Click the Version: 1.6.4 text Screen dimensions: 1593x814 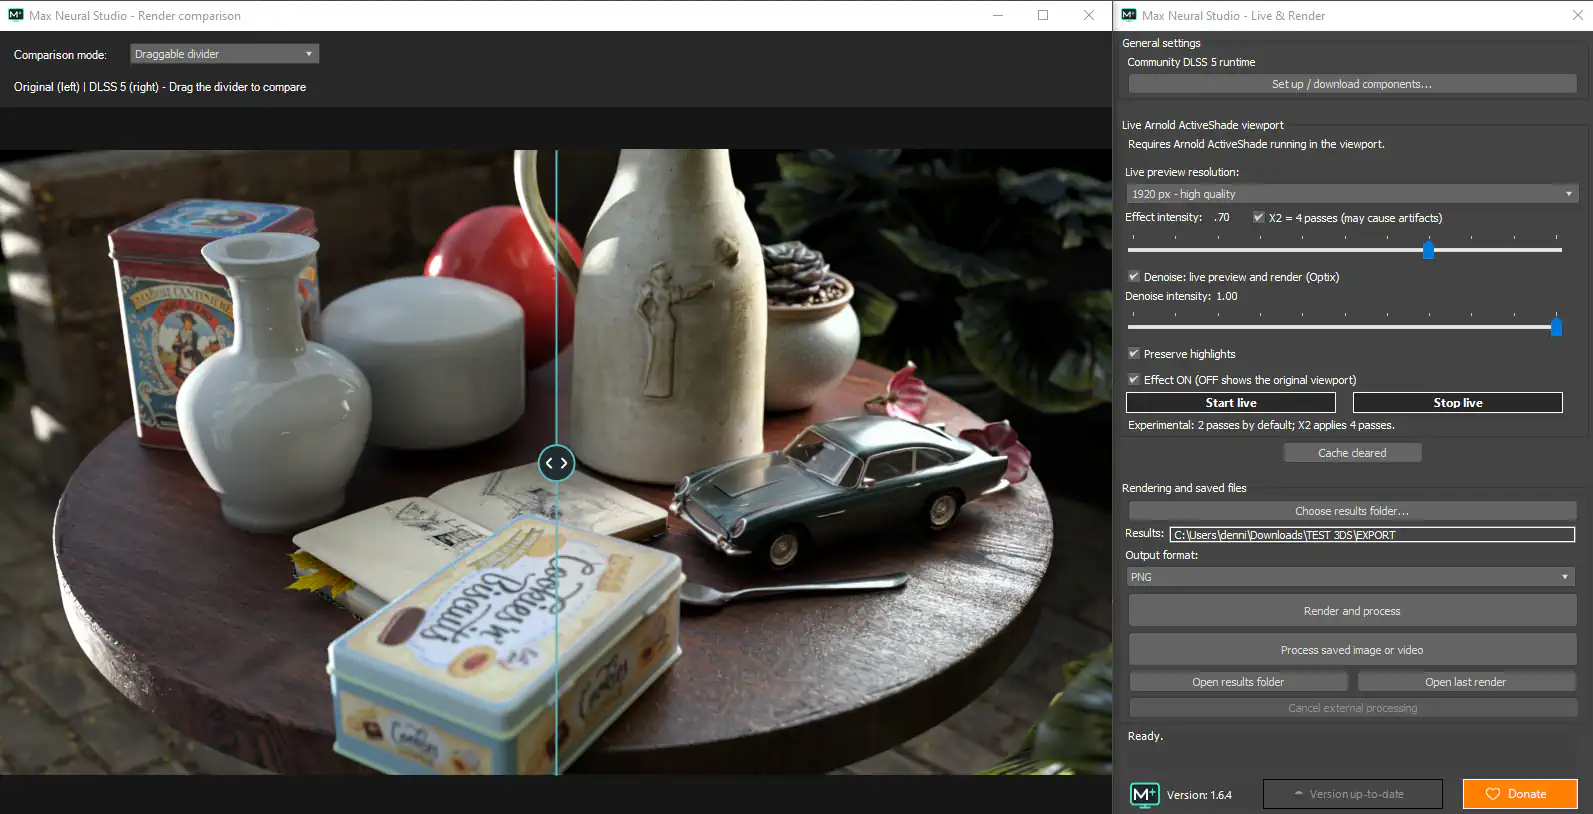(1199, 795)
